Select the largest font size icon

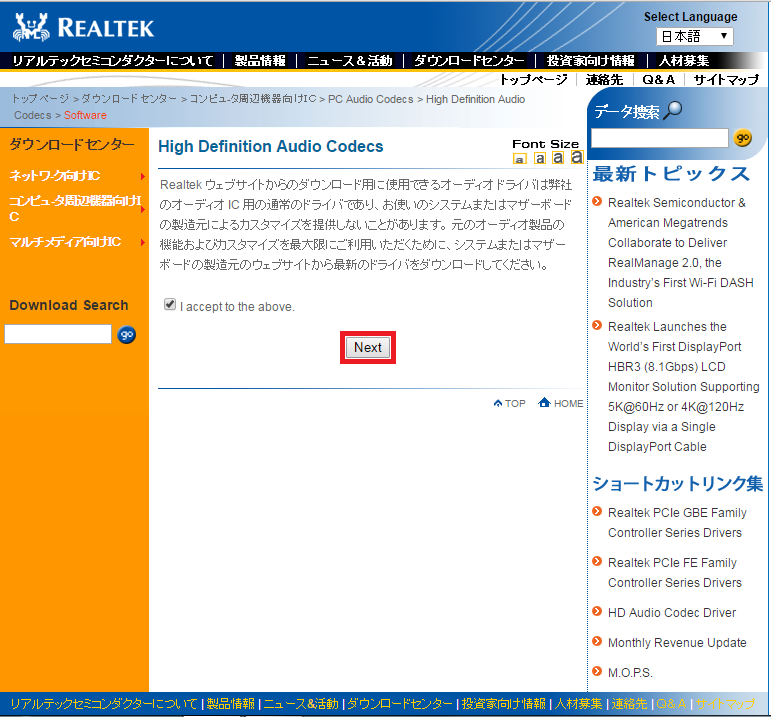pyautogui.click(x=577, y=157)
